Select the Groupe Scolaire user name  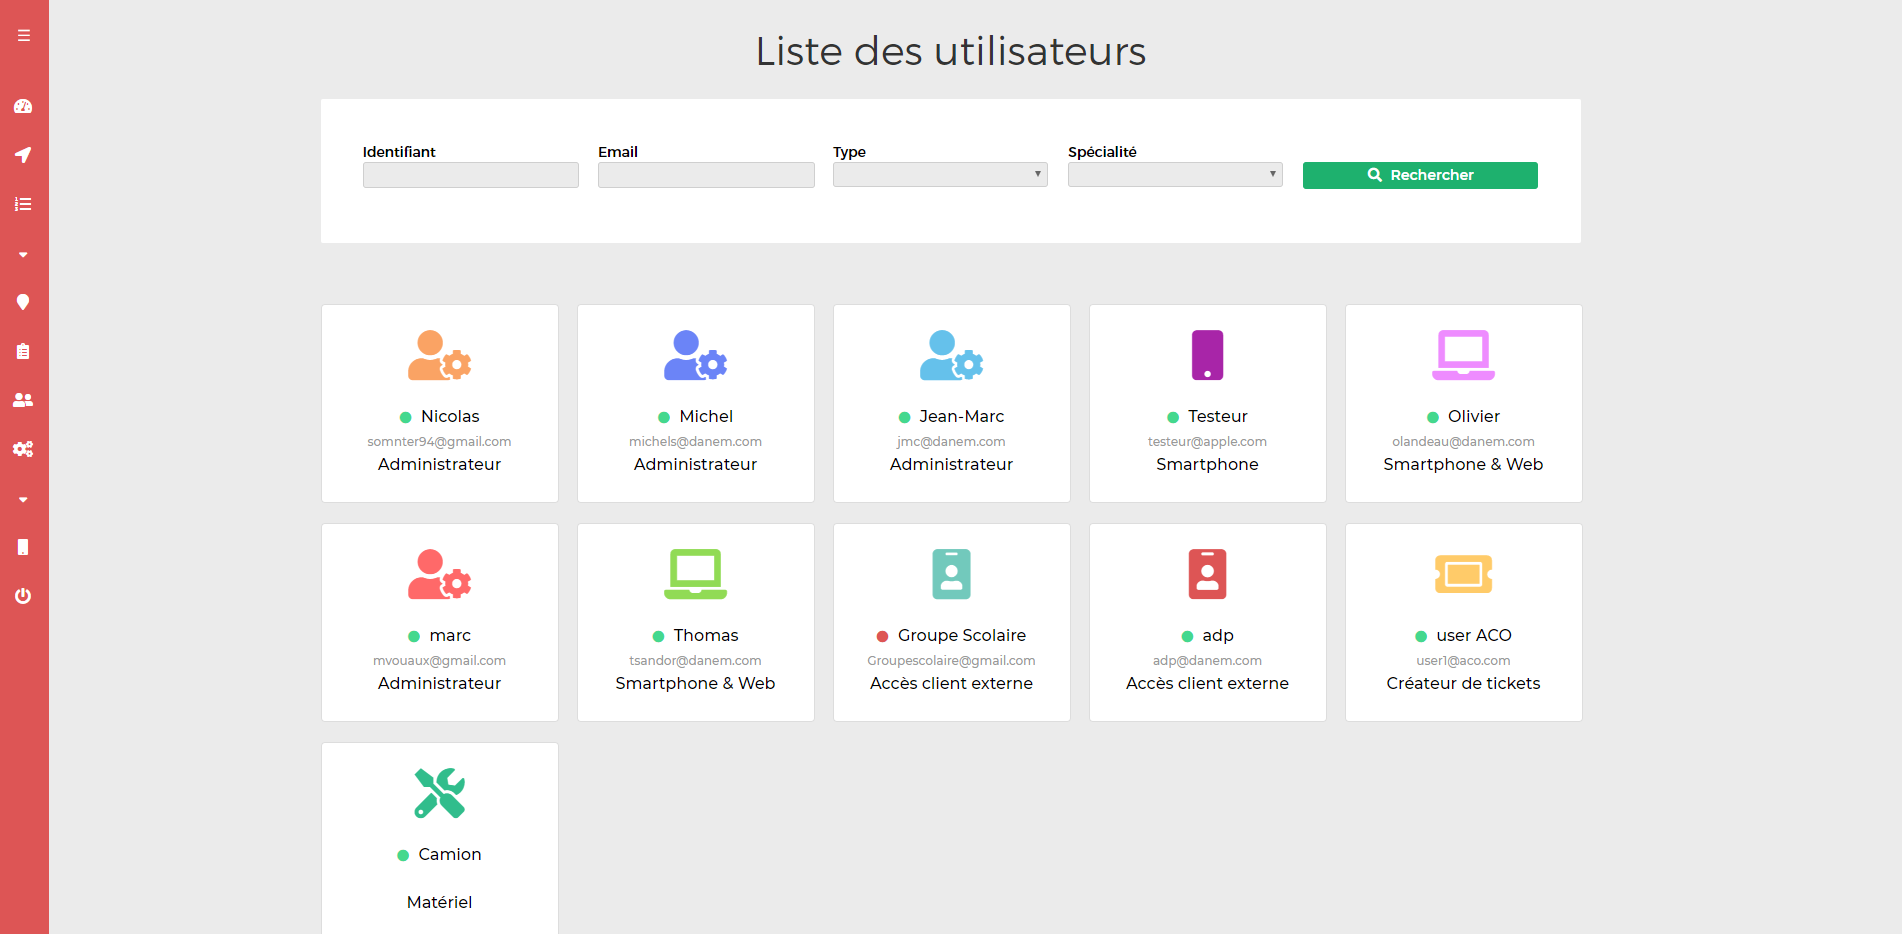961,635
